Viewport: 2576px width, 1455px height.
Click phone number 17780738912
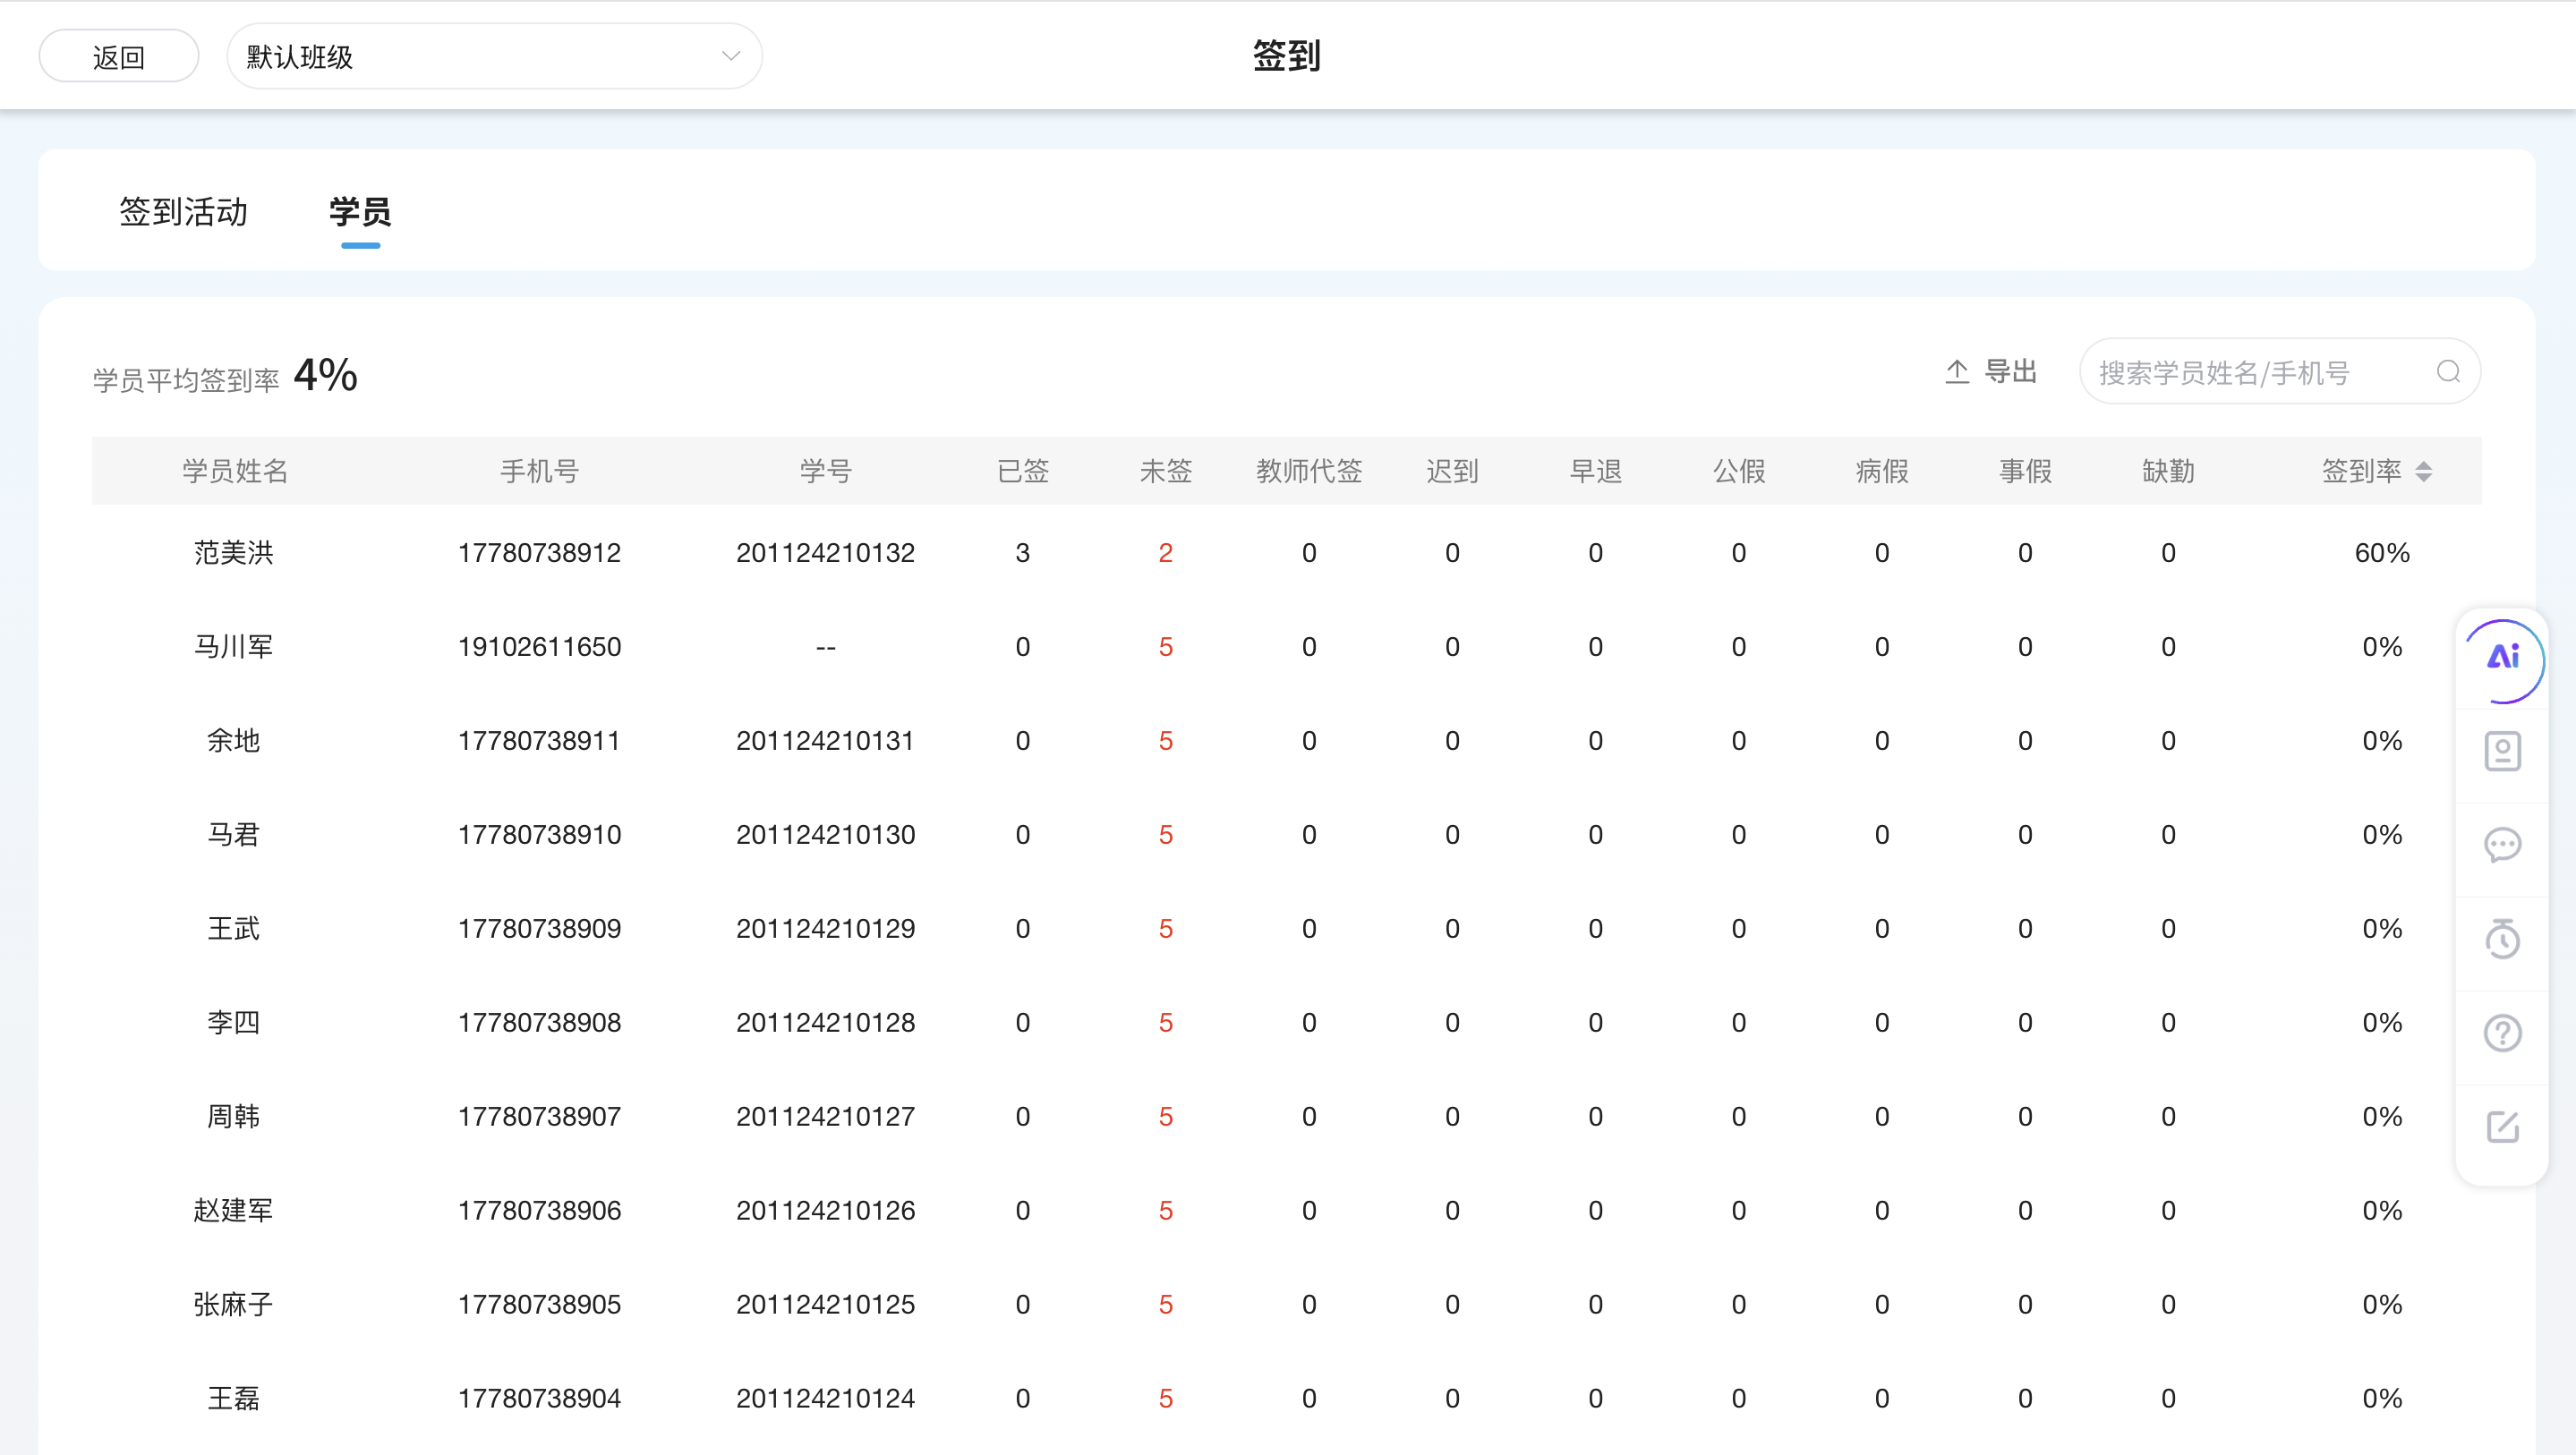pos(540,553)
